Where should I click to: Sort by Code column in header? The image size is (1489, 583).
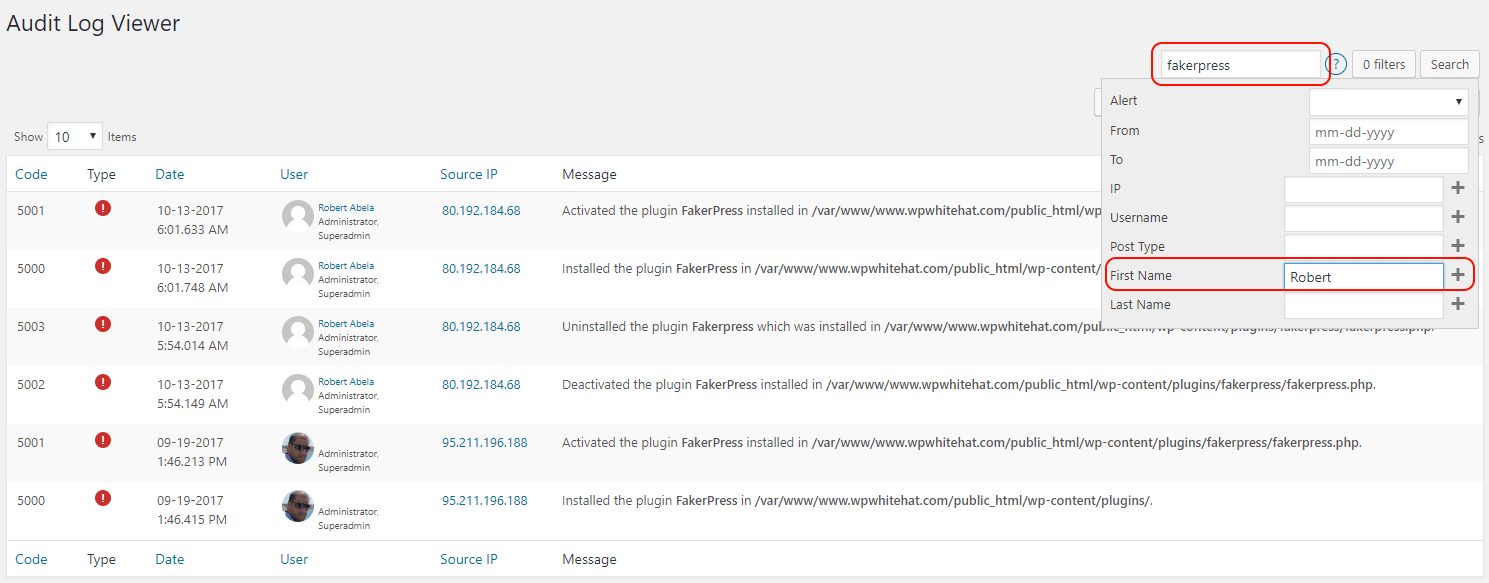click(x=31, y=174)
